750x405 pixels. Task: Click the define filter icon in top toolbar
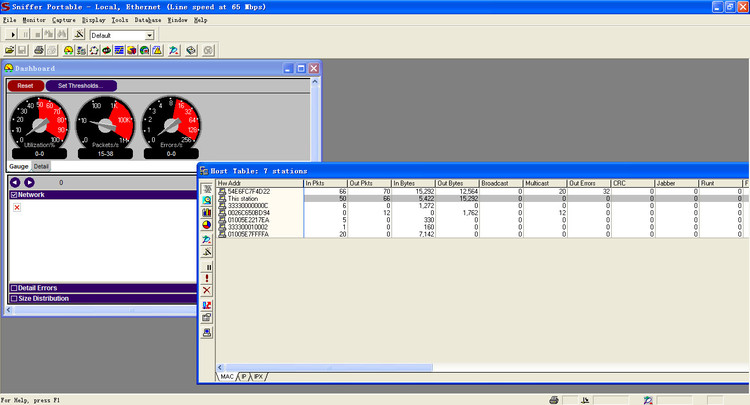(79, 35)
